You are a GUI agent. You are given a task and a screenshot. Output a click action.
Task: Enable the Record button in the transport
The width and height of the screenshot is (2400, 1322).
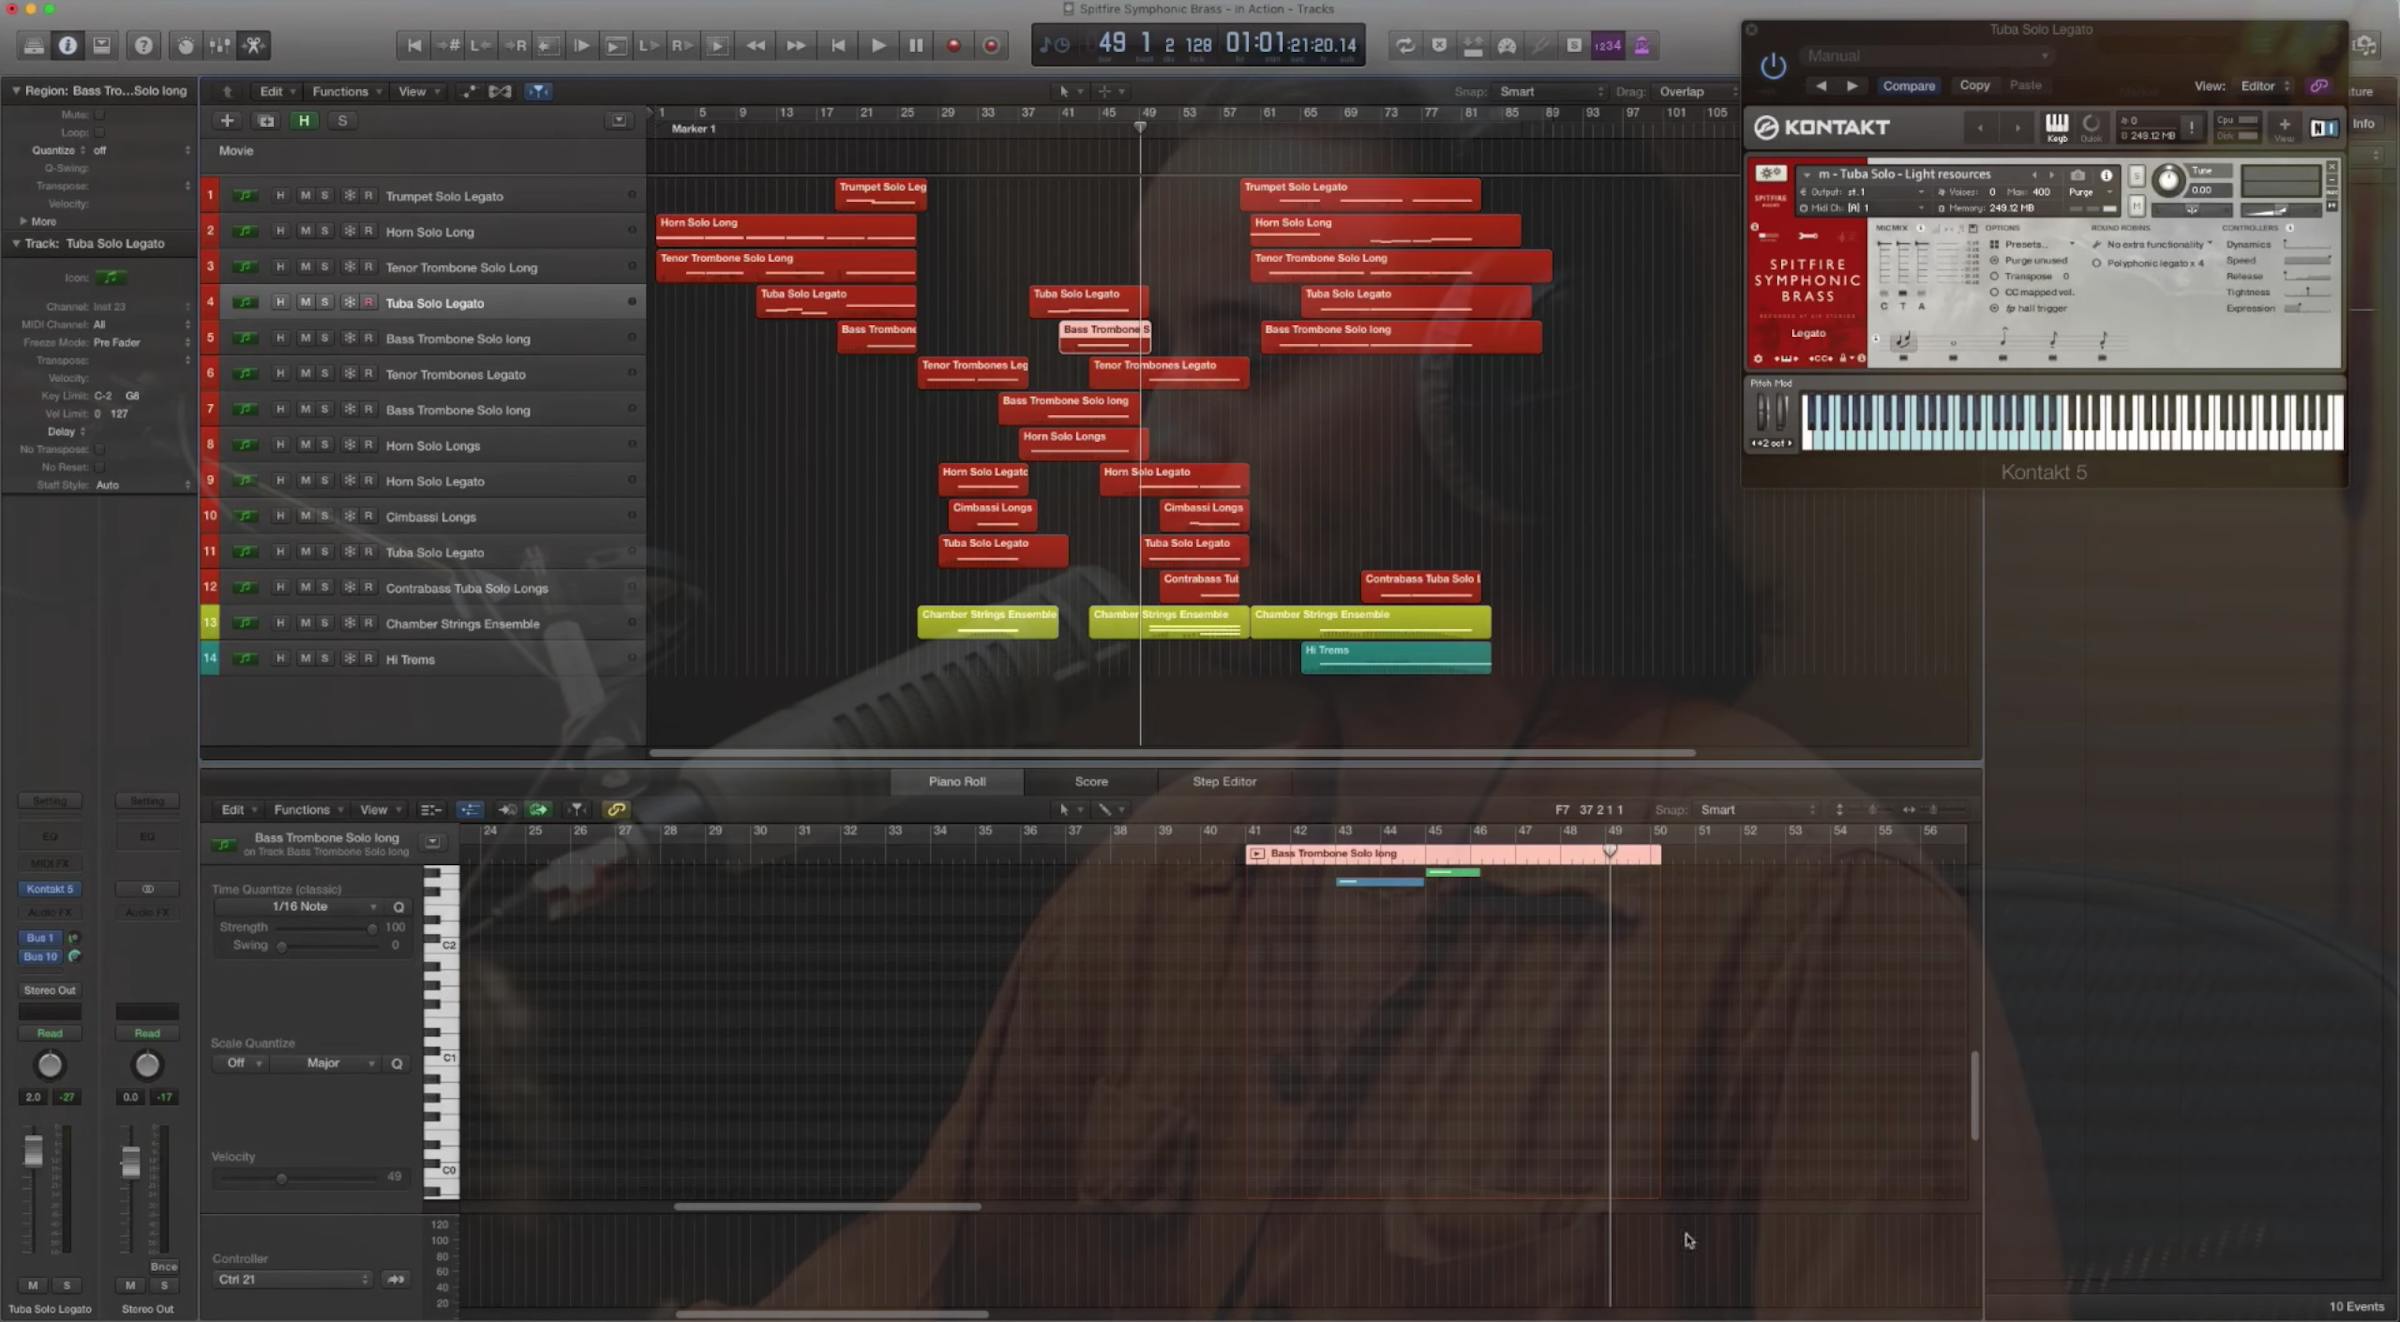(x=953, y=45)
